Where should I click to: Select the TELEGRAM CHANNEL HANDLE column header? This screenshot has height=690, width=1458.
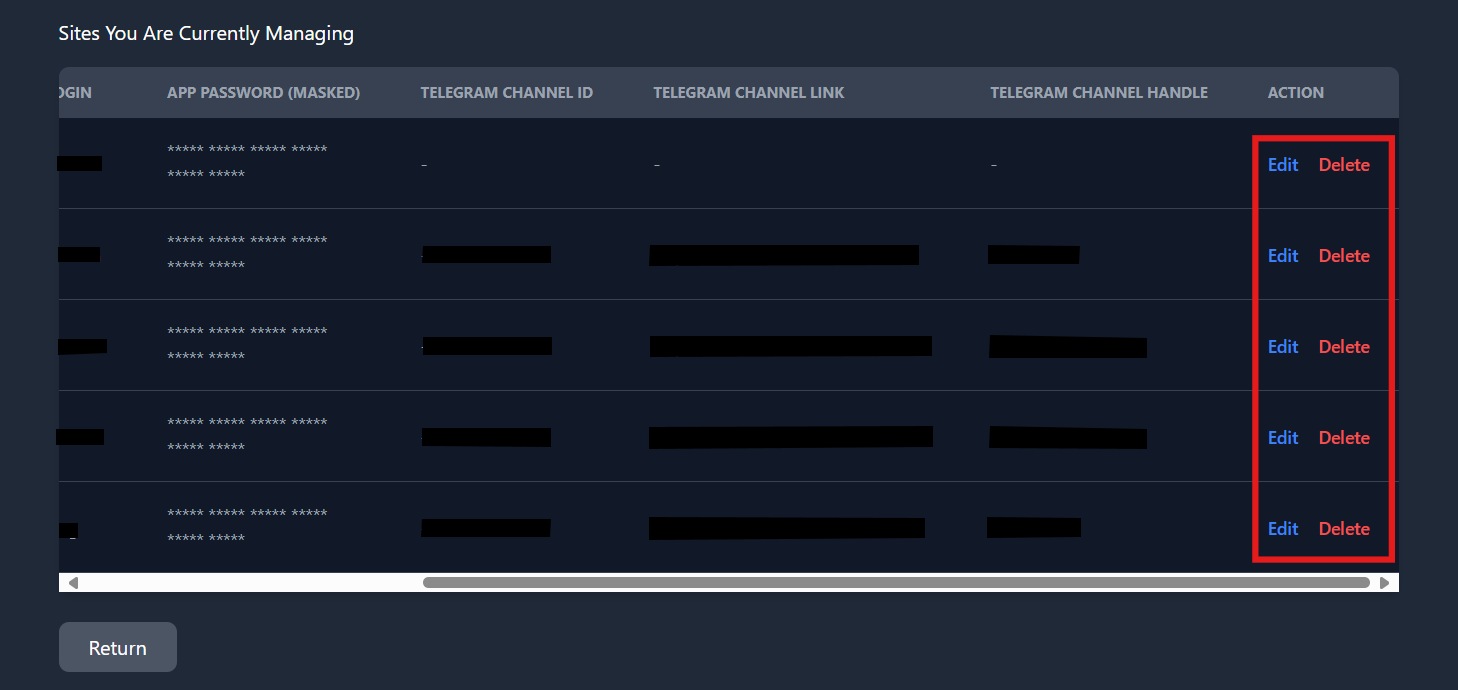(x=1099, y=92)
